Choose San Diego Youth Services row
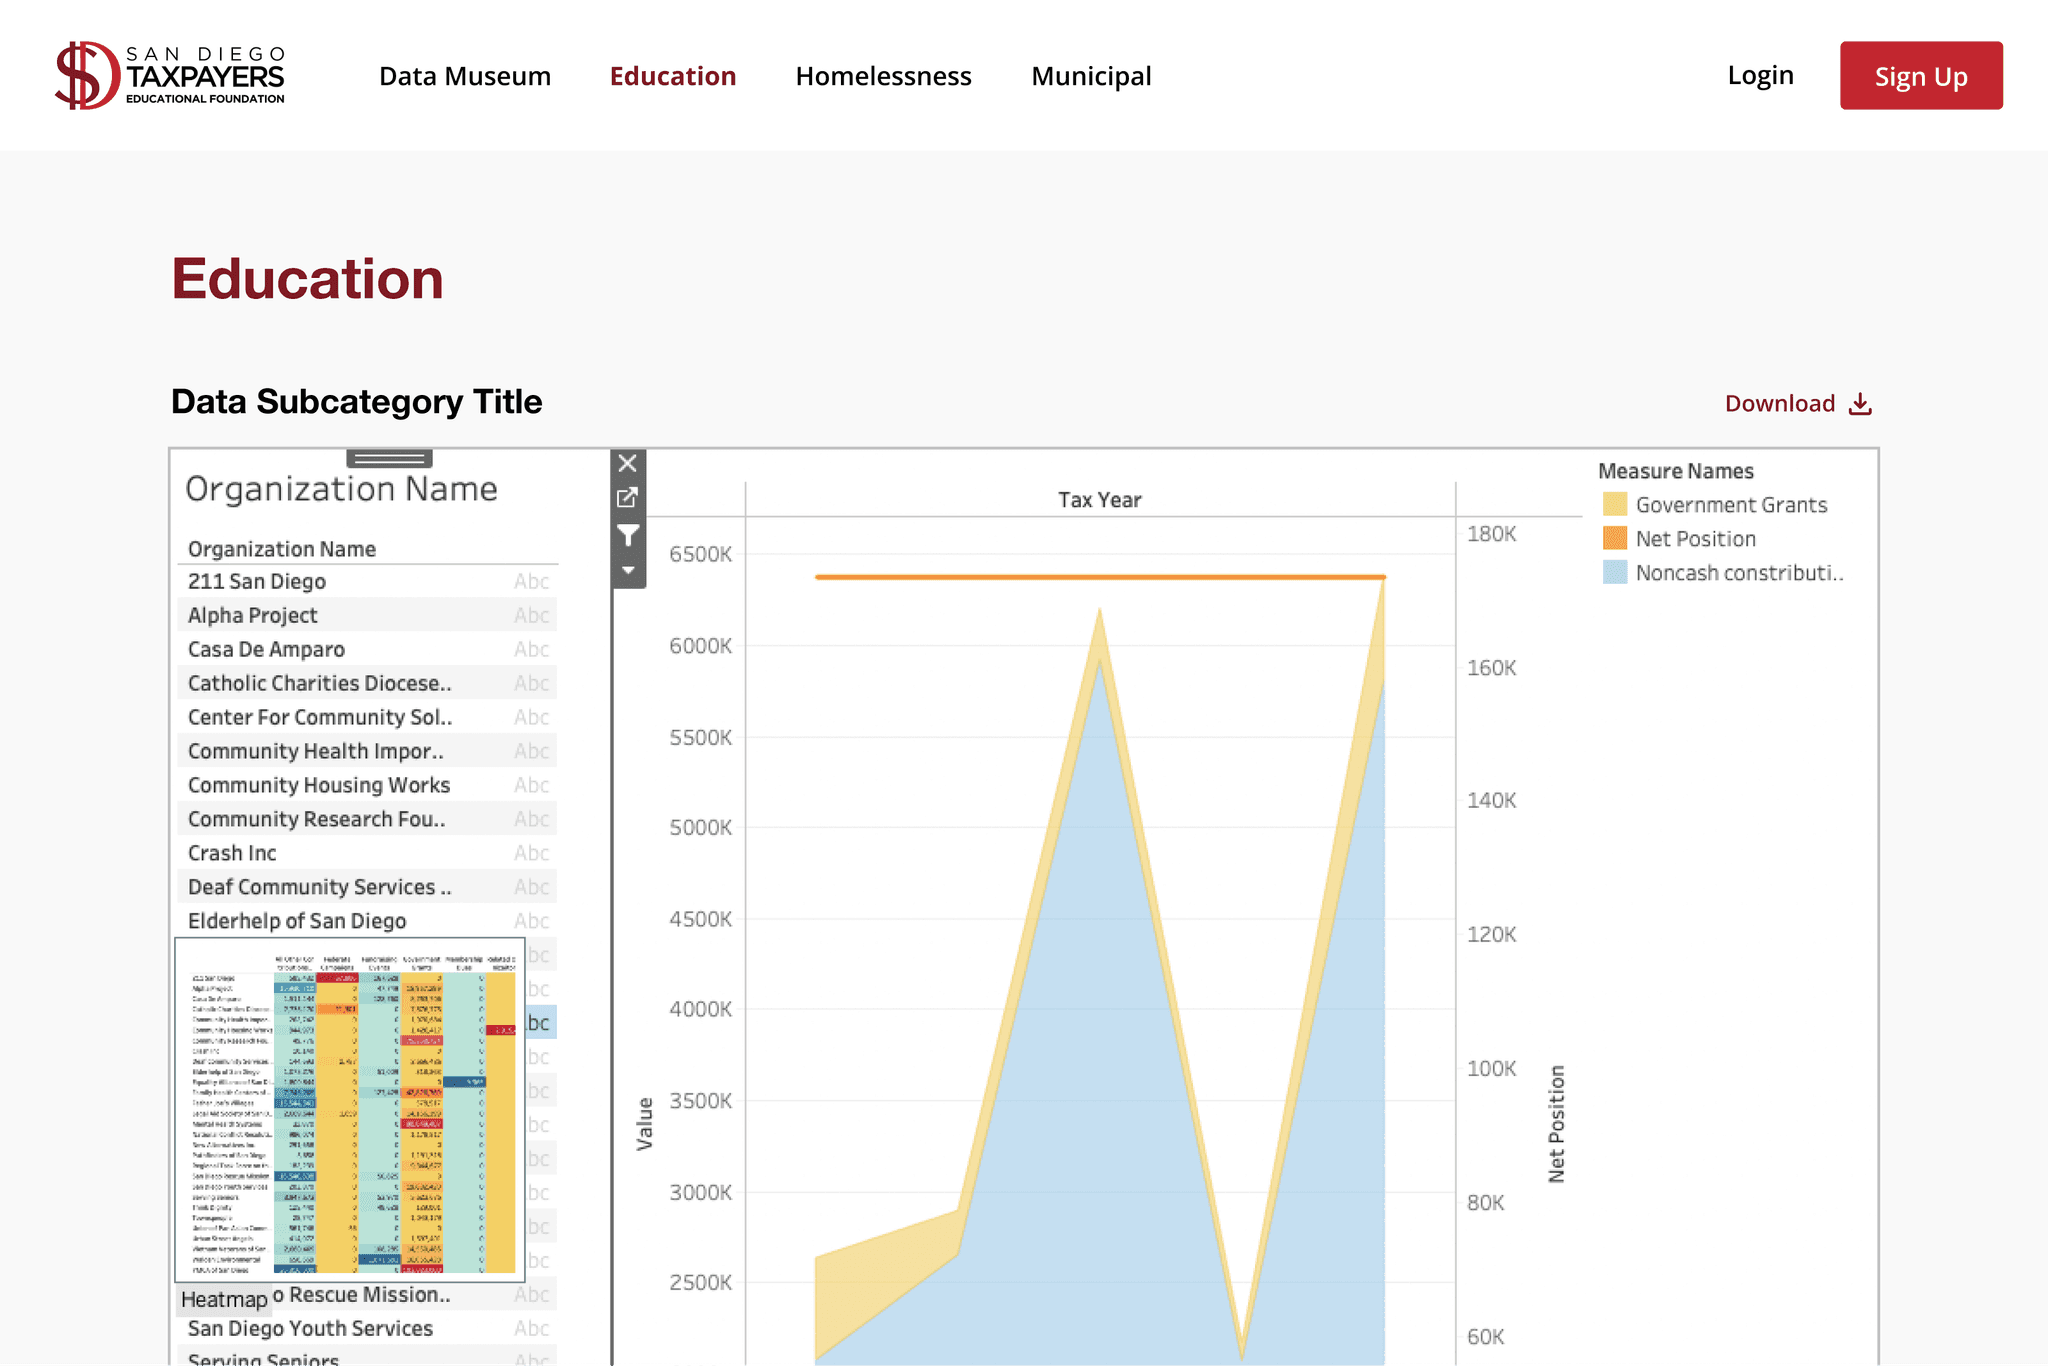This screenshot has width=2048, height=1366. 310,1328
